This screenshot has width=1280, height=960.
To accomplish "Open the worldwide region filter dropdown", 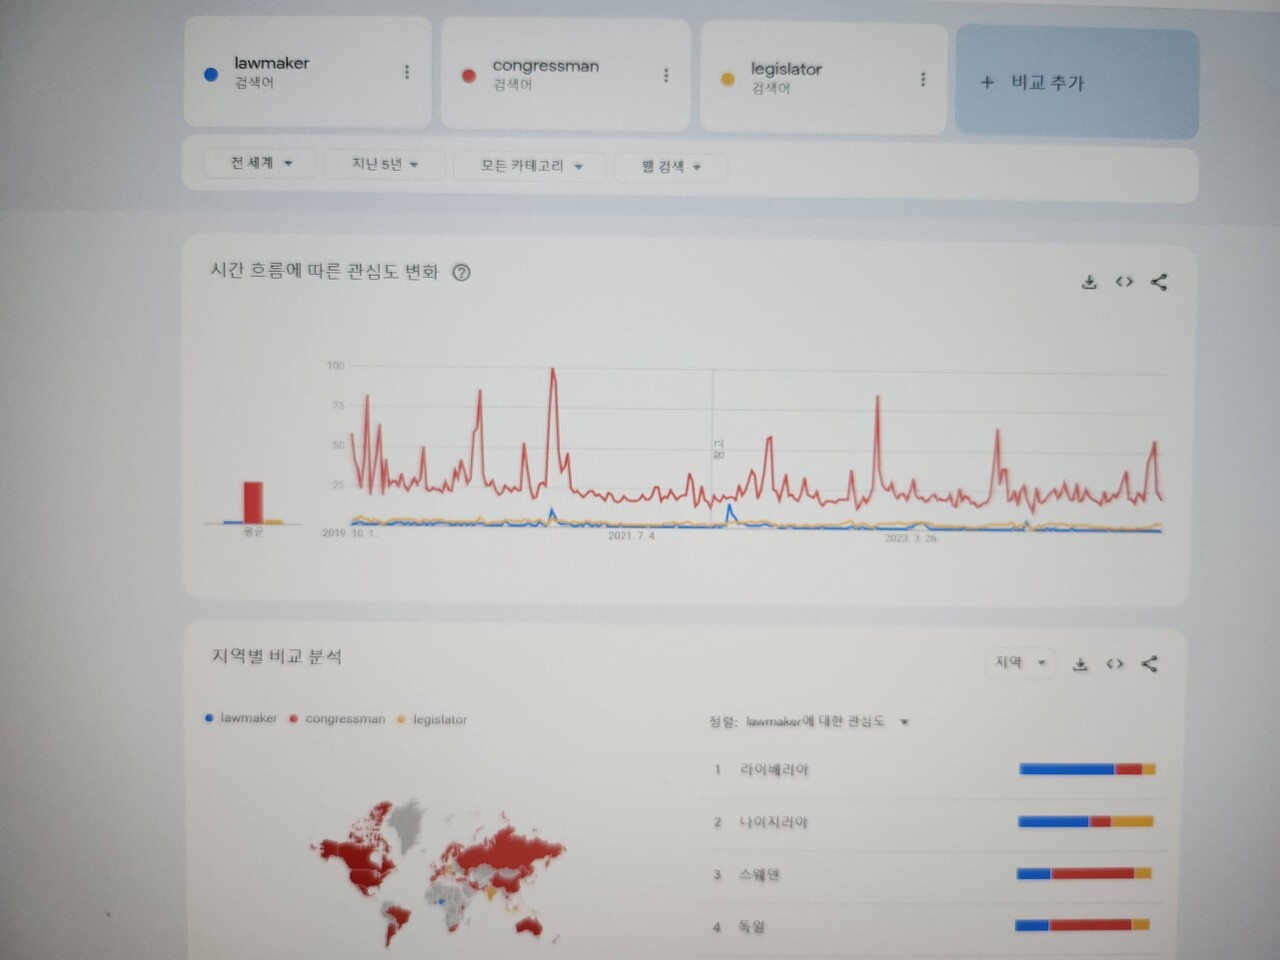I will [259, 163].
